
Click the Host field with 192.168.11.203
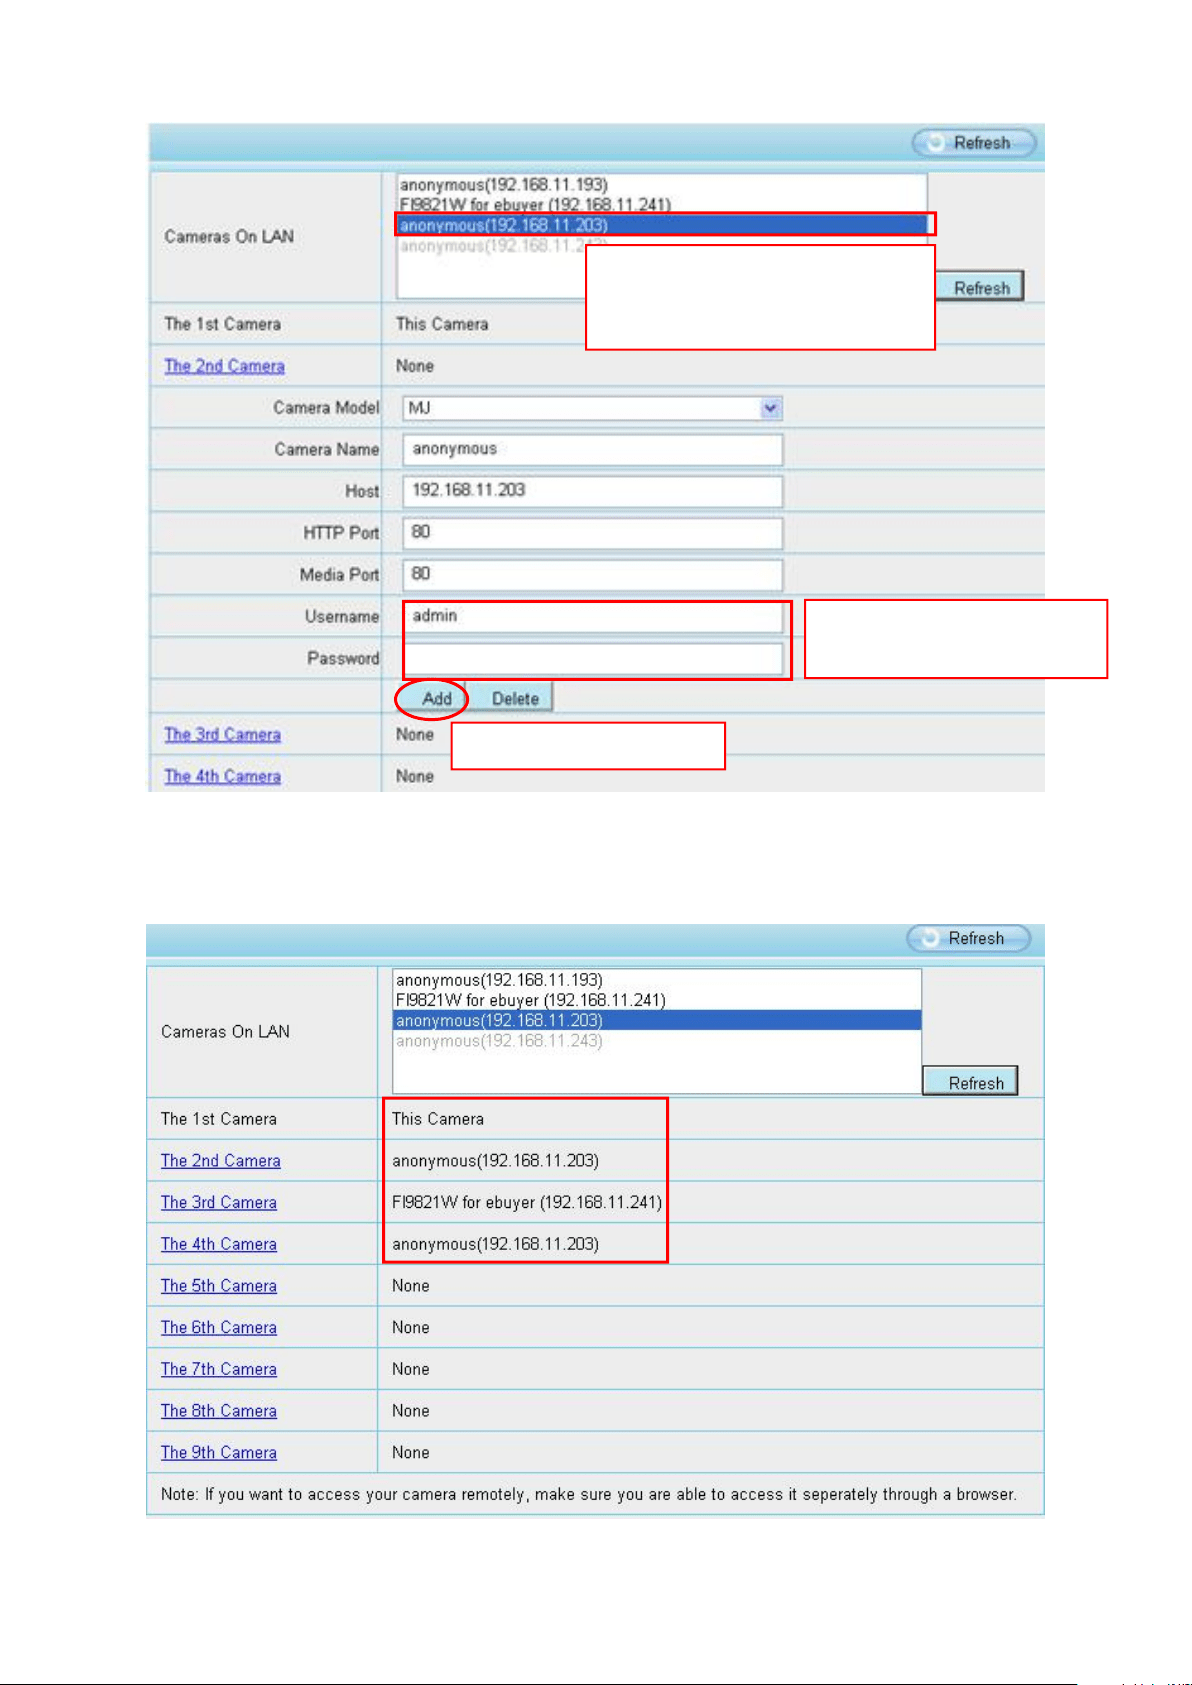coord(593,491)
